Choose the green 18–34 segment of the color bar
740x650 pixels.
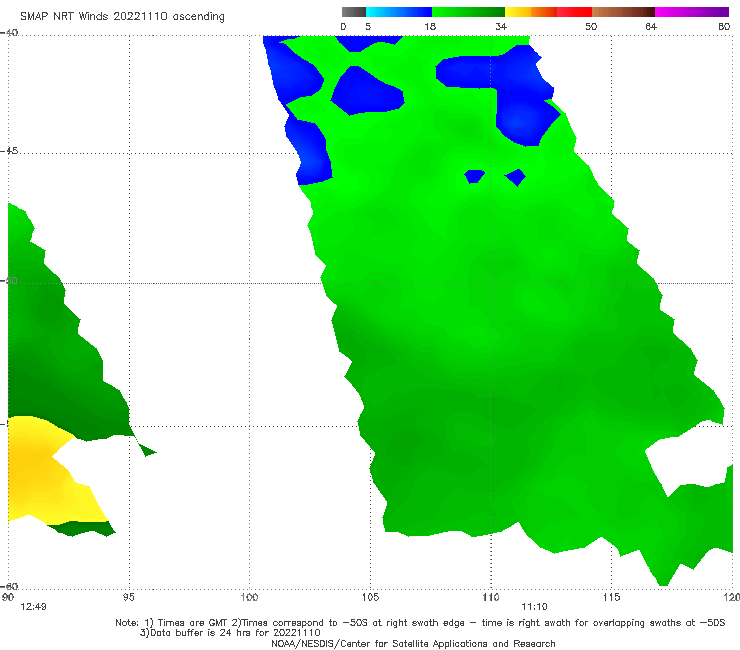[x=468, y=12]
